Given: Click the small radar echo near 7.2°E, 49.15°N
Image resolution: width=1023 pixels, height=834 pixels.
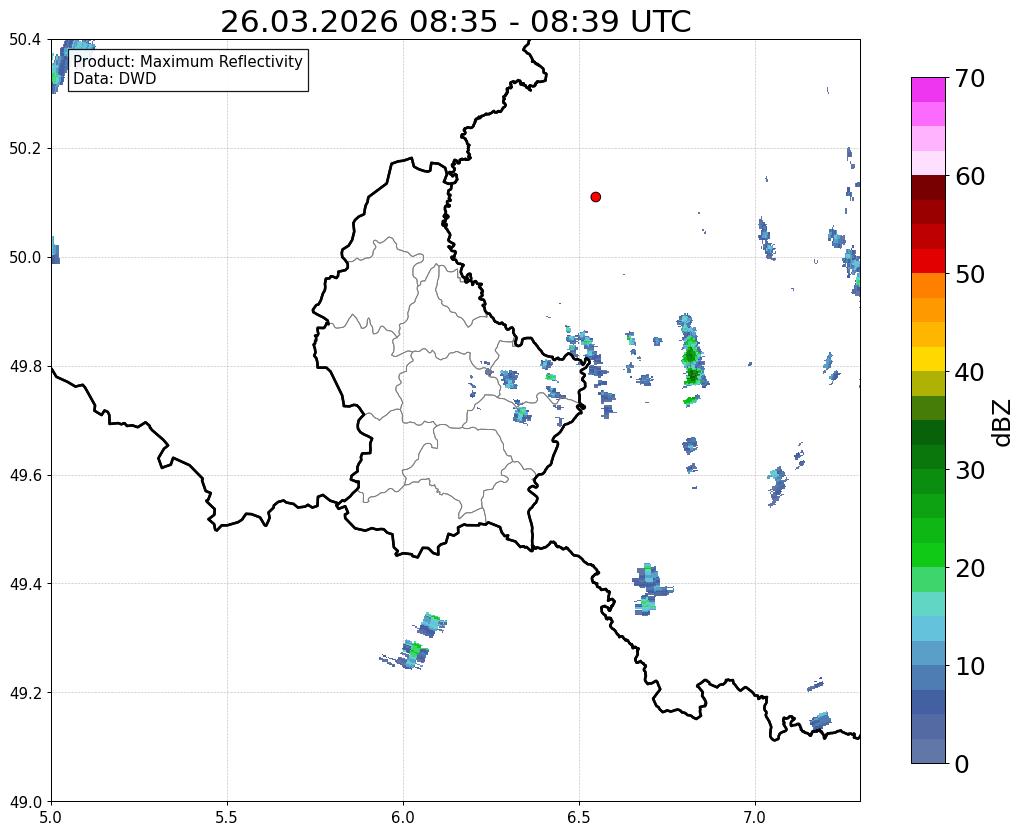Looking at the screenshot, I should (x=820, y=720).
